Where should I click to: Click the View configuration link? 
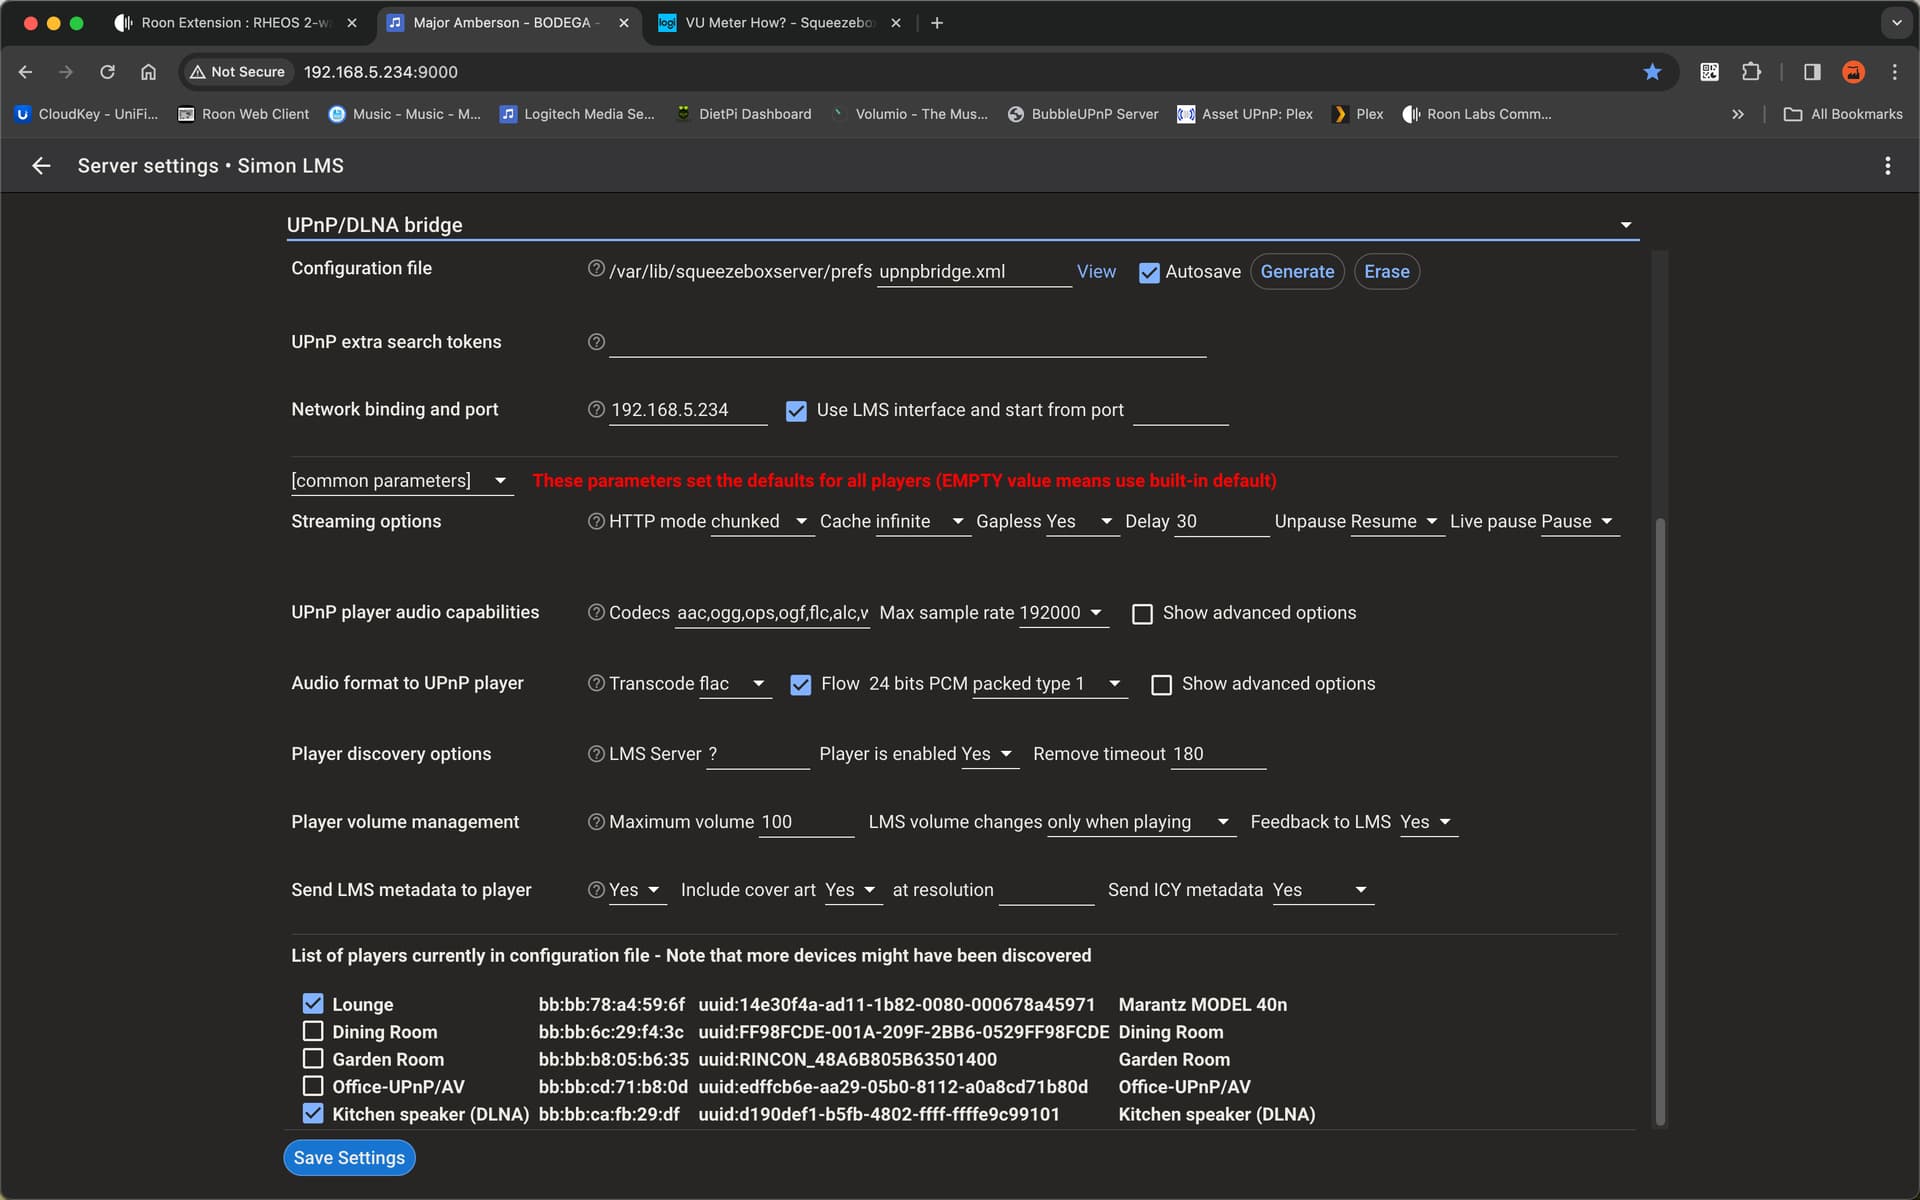tap(1096, 272)
